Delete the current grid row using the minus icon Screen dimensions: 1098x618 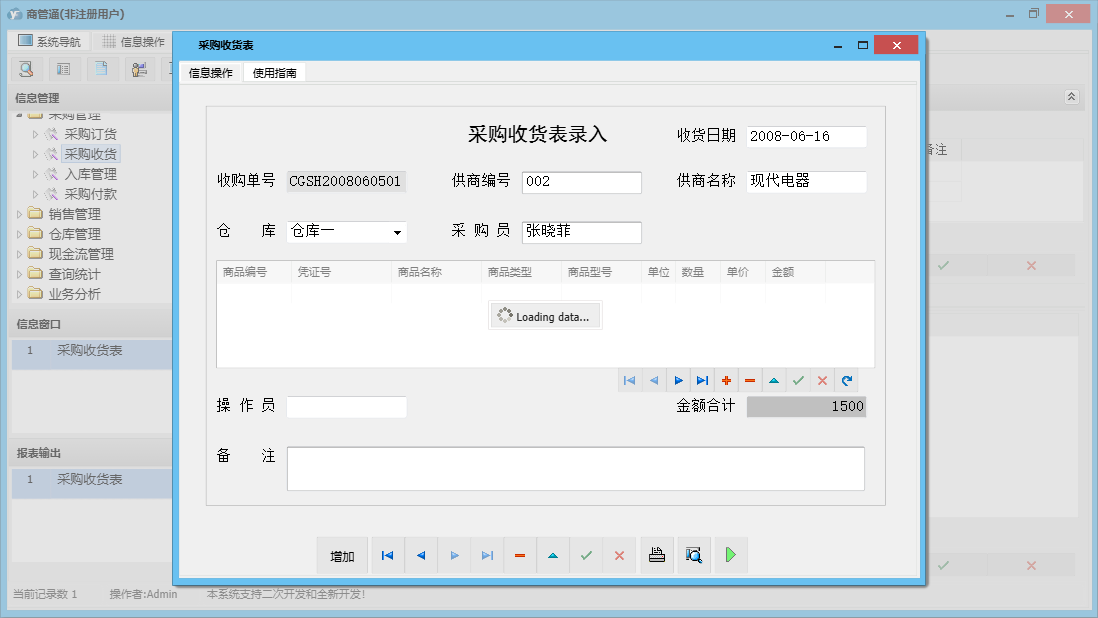coord(749,380)
